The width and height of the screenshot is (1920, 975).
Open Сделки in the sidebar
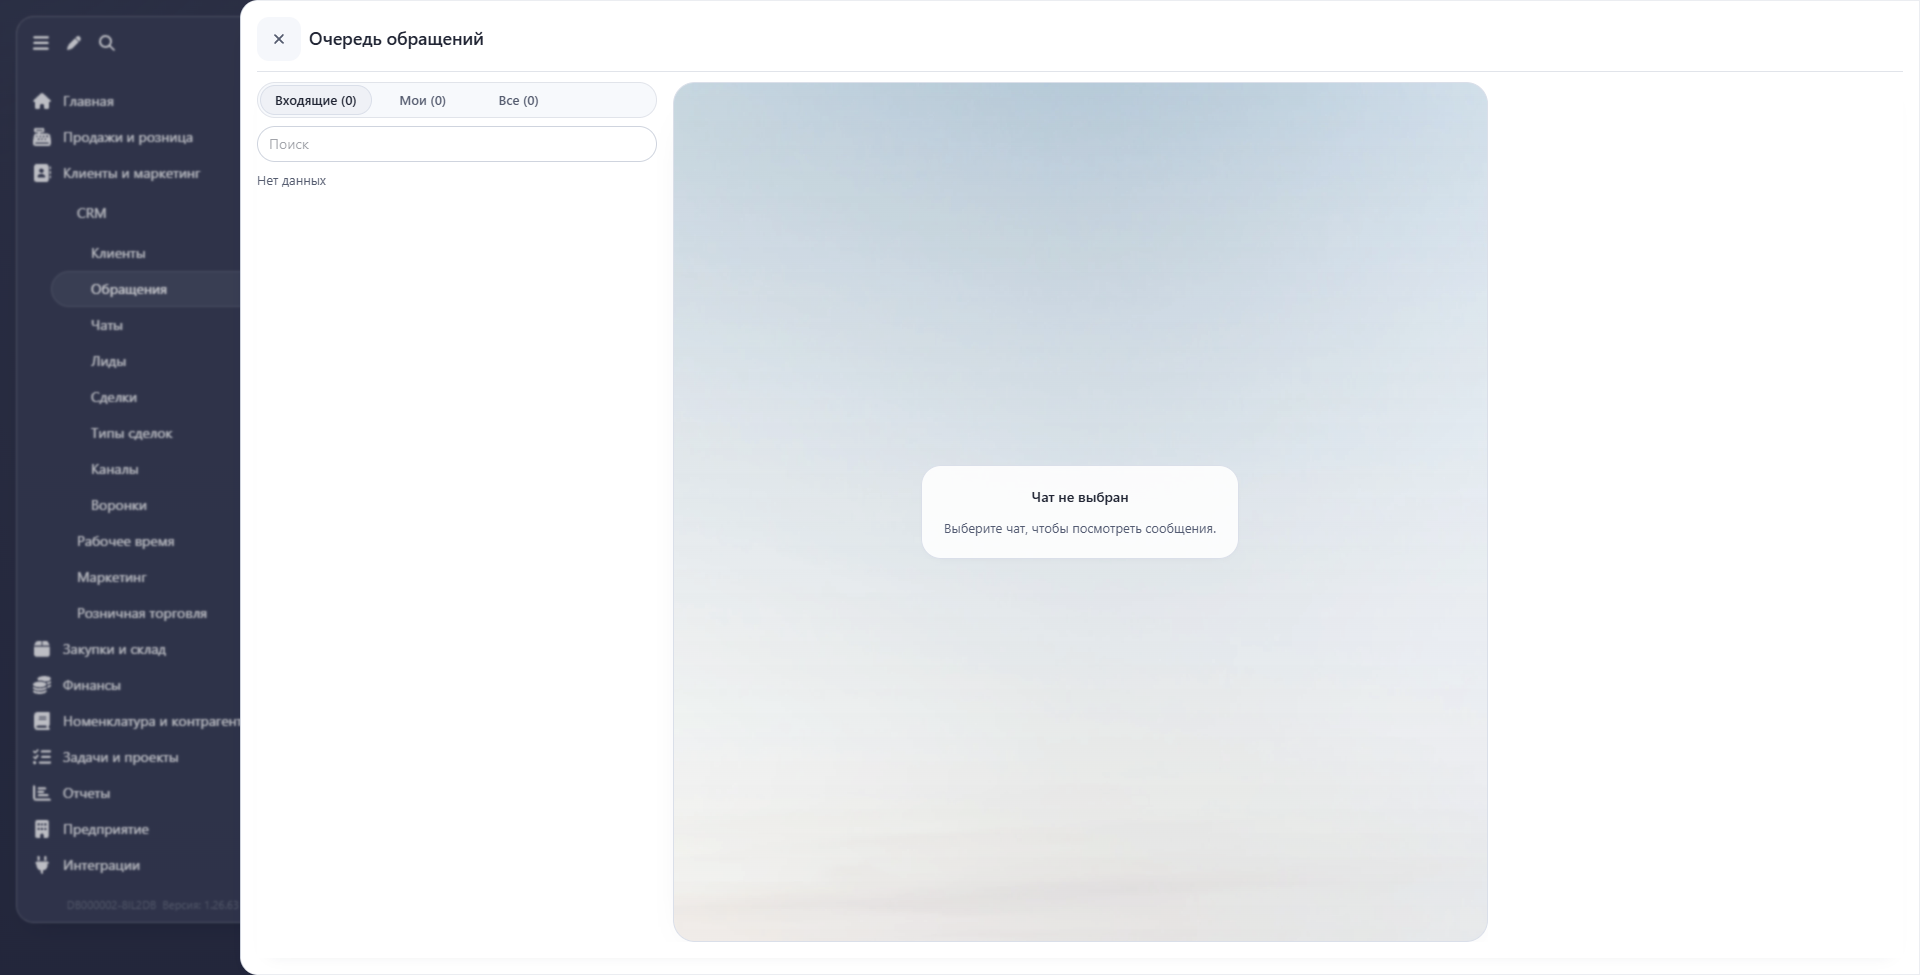point(114,397)
